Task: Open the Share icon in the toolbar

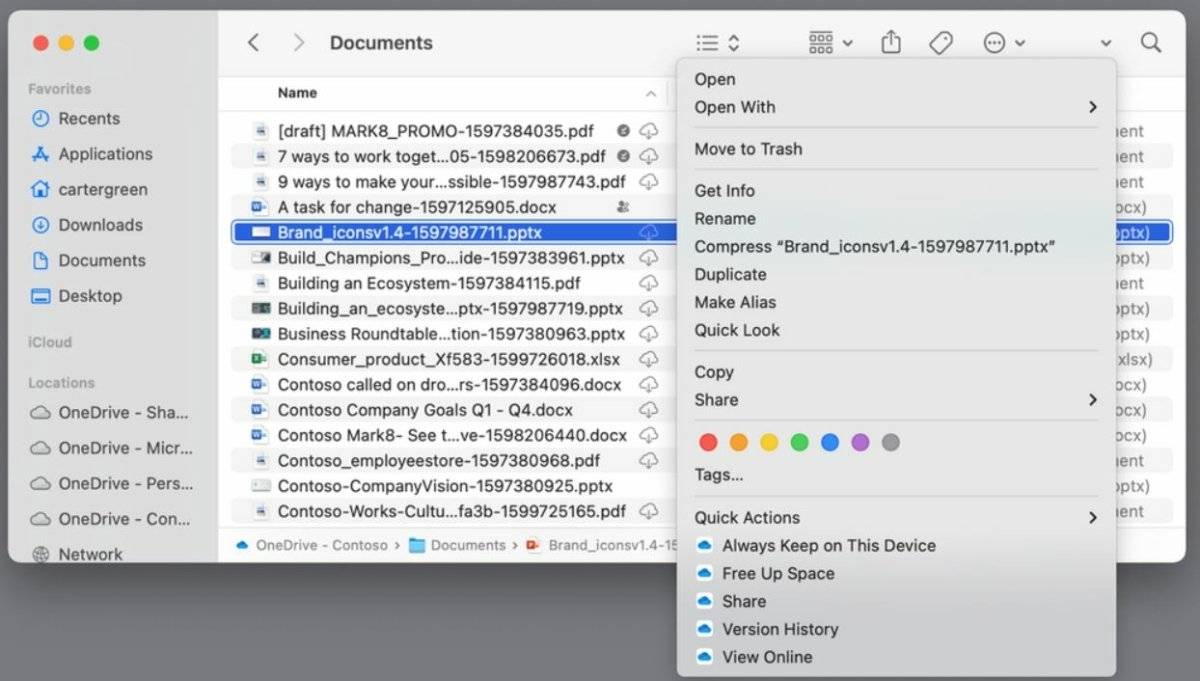Action: tap(890, 42)
